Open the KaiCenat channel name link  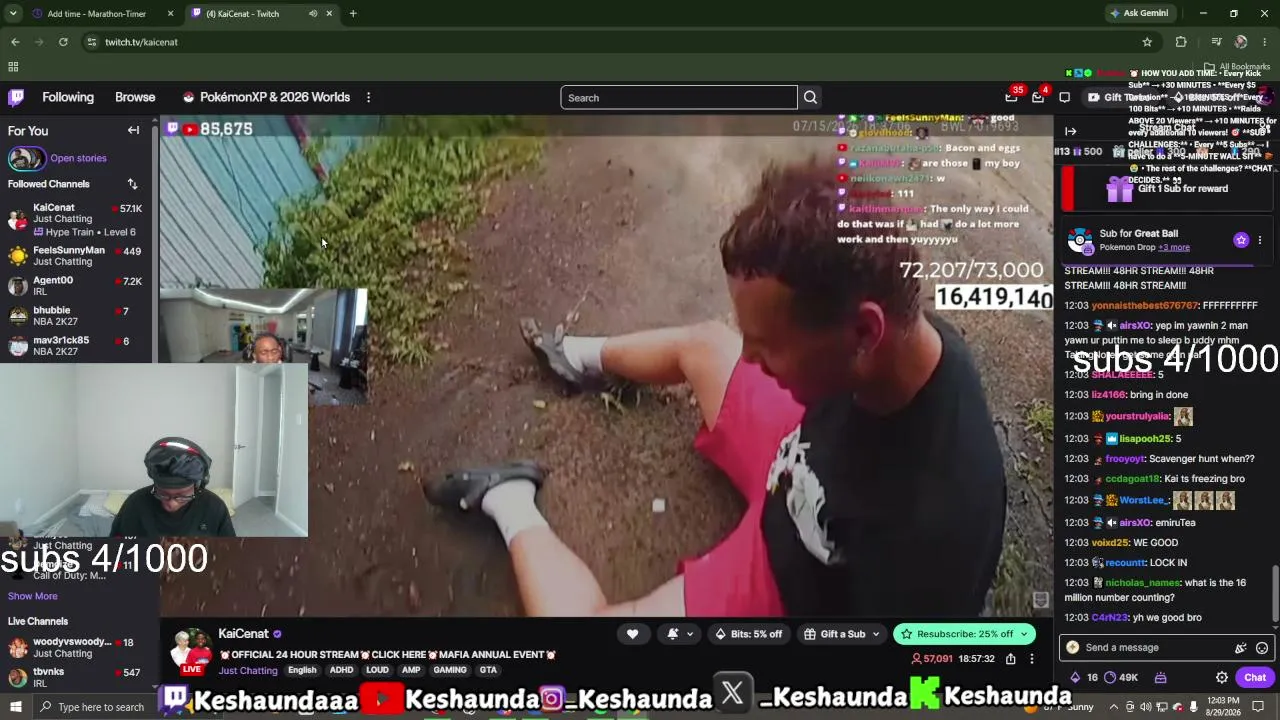(243, 634)
